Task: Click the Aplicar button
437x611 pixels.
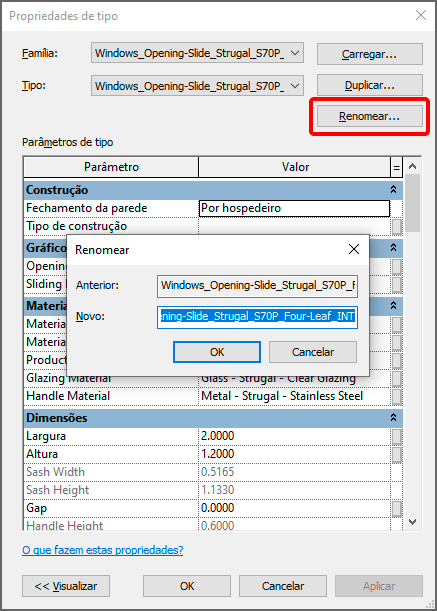Action: [x=379, y=586]
